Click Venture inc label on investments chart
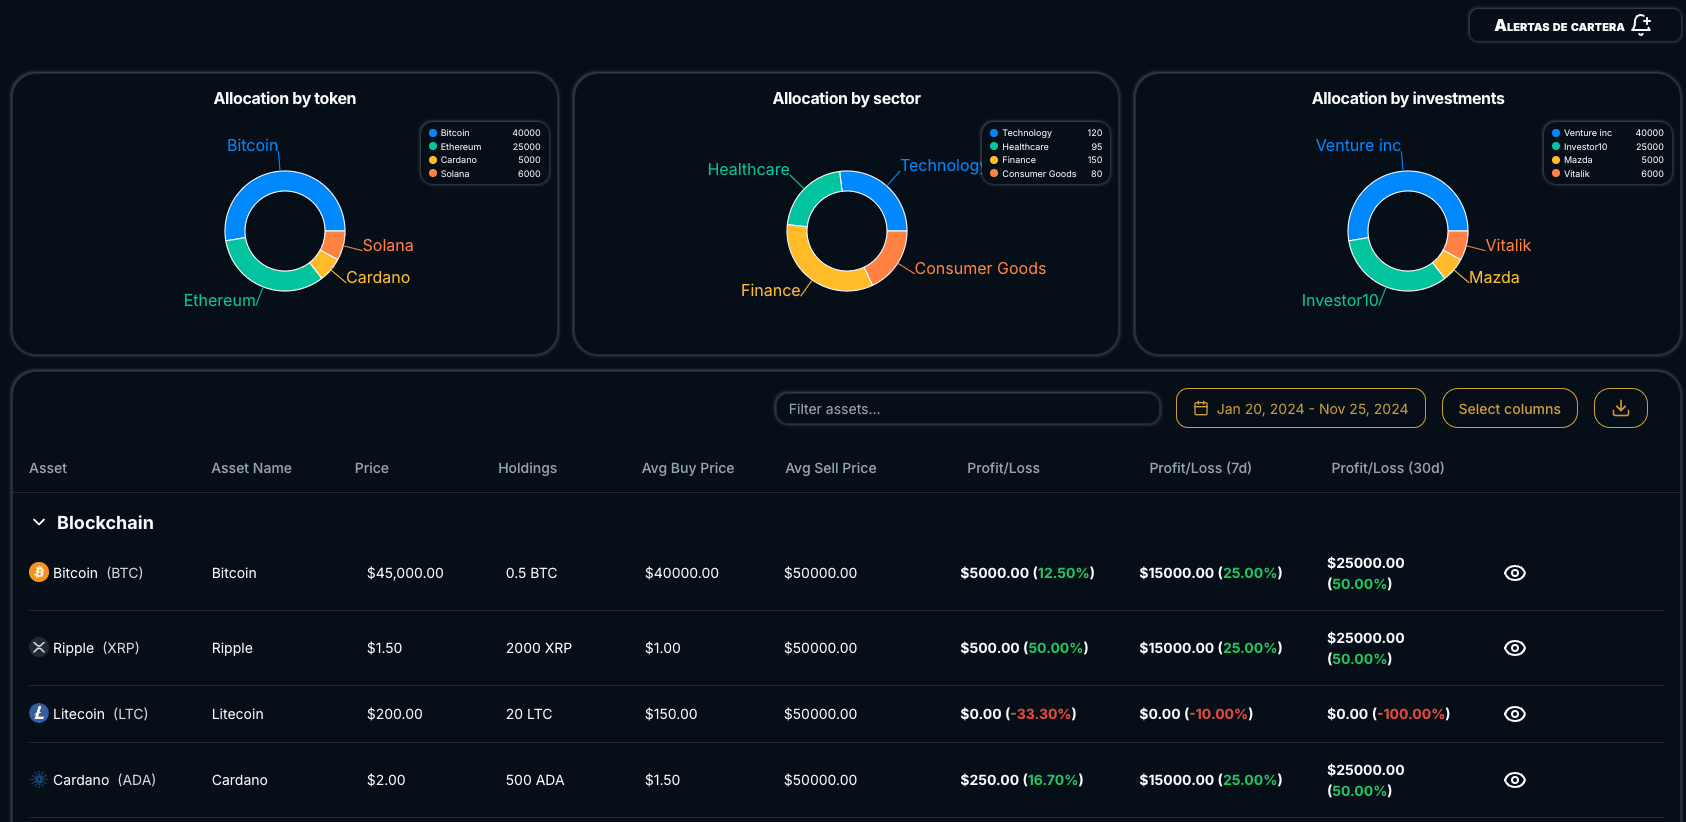Image resolution: width=1686 pixels, height=822 pixels. pos(1358,146)
